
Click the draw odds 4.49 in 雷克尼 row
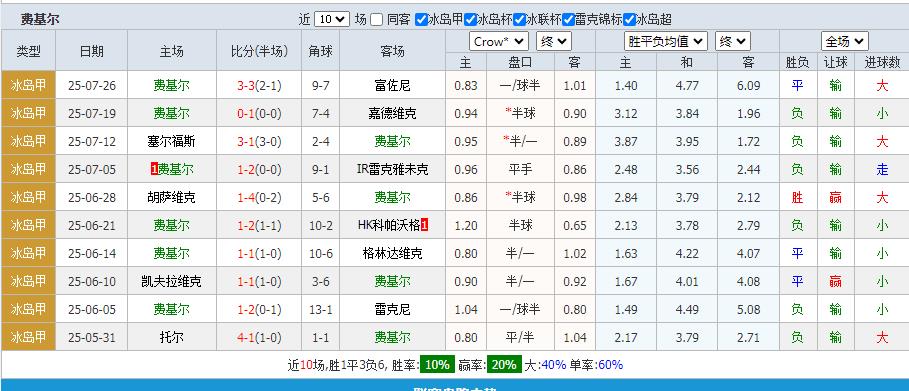coord(687,309)
